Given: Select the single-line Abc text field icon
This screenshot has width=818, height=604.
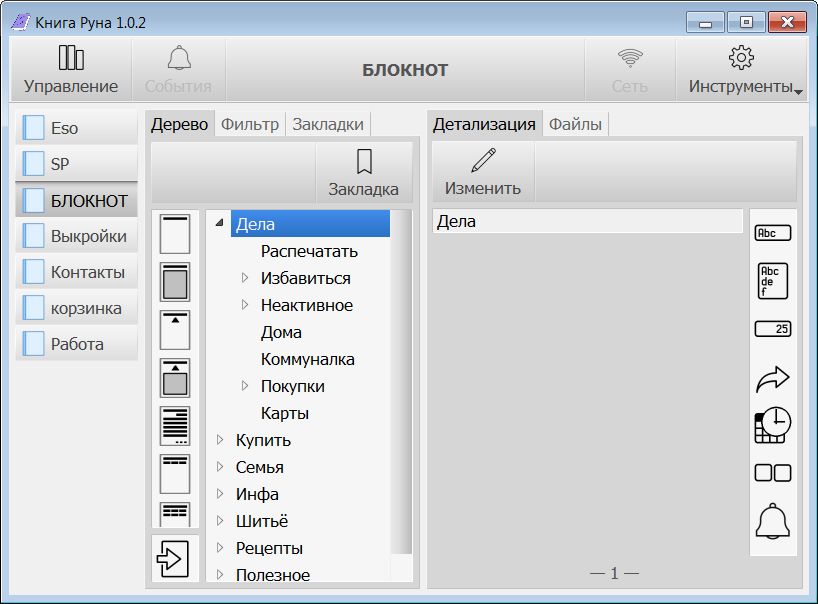Looking at the screenshot, I should point(773,233).
